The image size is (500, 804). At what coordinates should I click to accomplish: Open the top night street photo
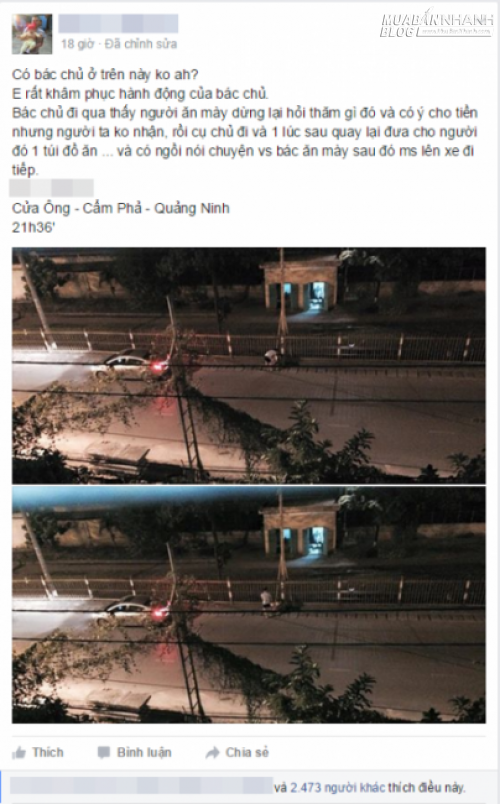pos(249,366)
